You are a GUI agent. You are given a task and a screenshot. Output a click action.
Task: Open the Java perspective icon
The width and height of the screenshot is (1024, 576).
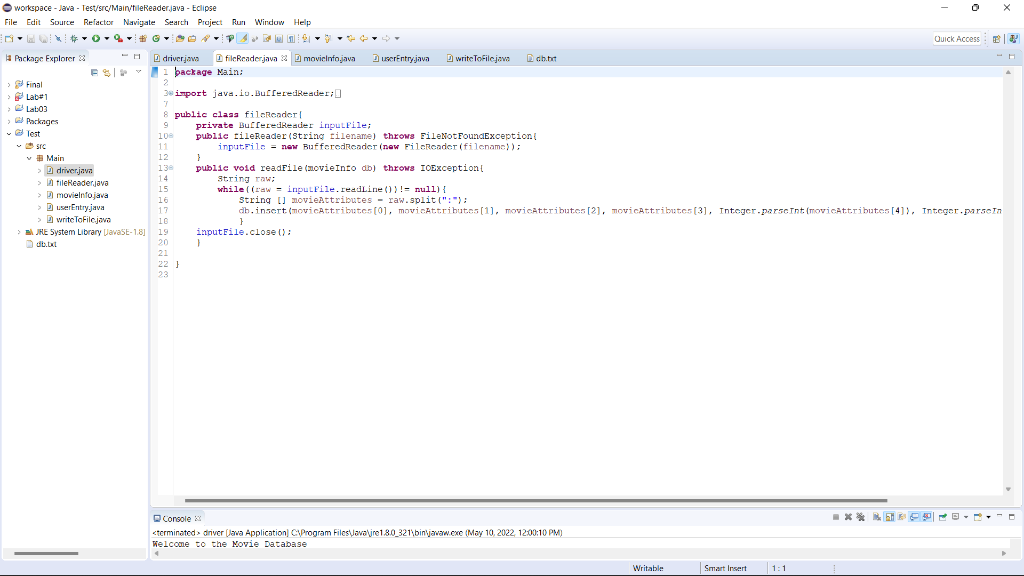(x=1013, y=39)
